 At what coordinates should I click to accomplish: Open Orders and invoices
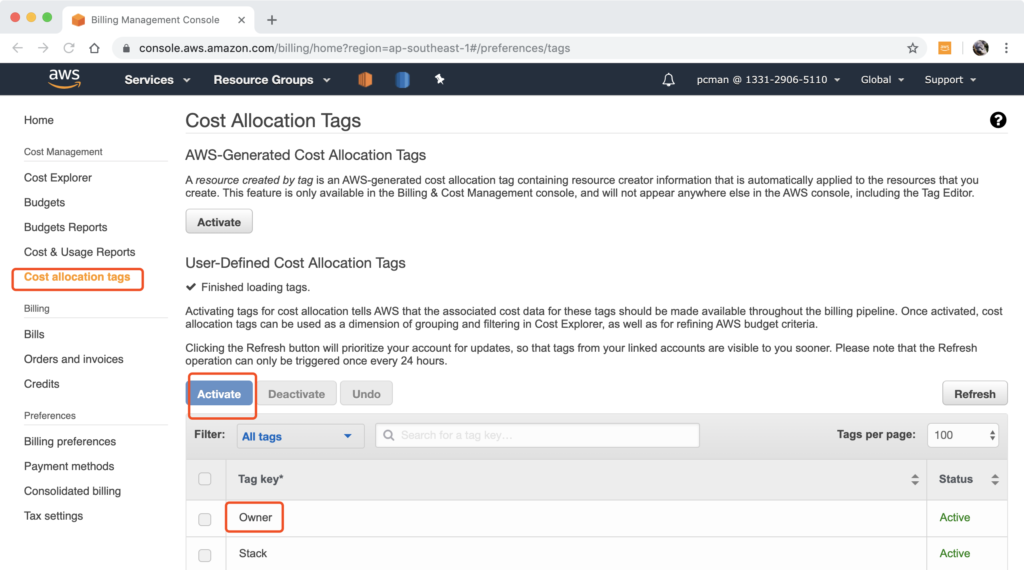click(73, 359)
